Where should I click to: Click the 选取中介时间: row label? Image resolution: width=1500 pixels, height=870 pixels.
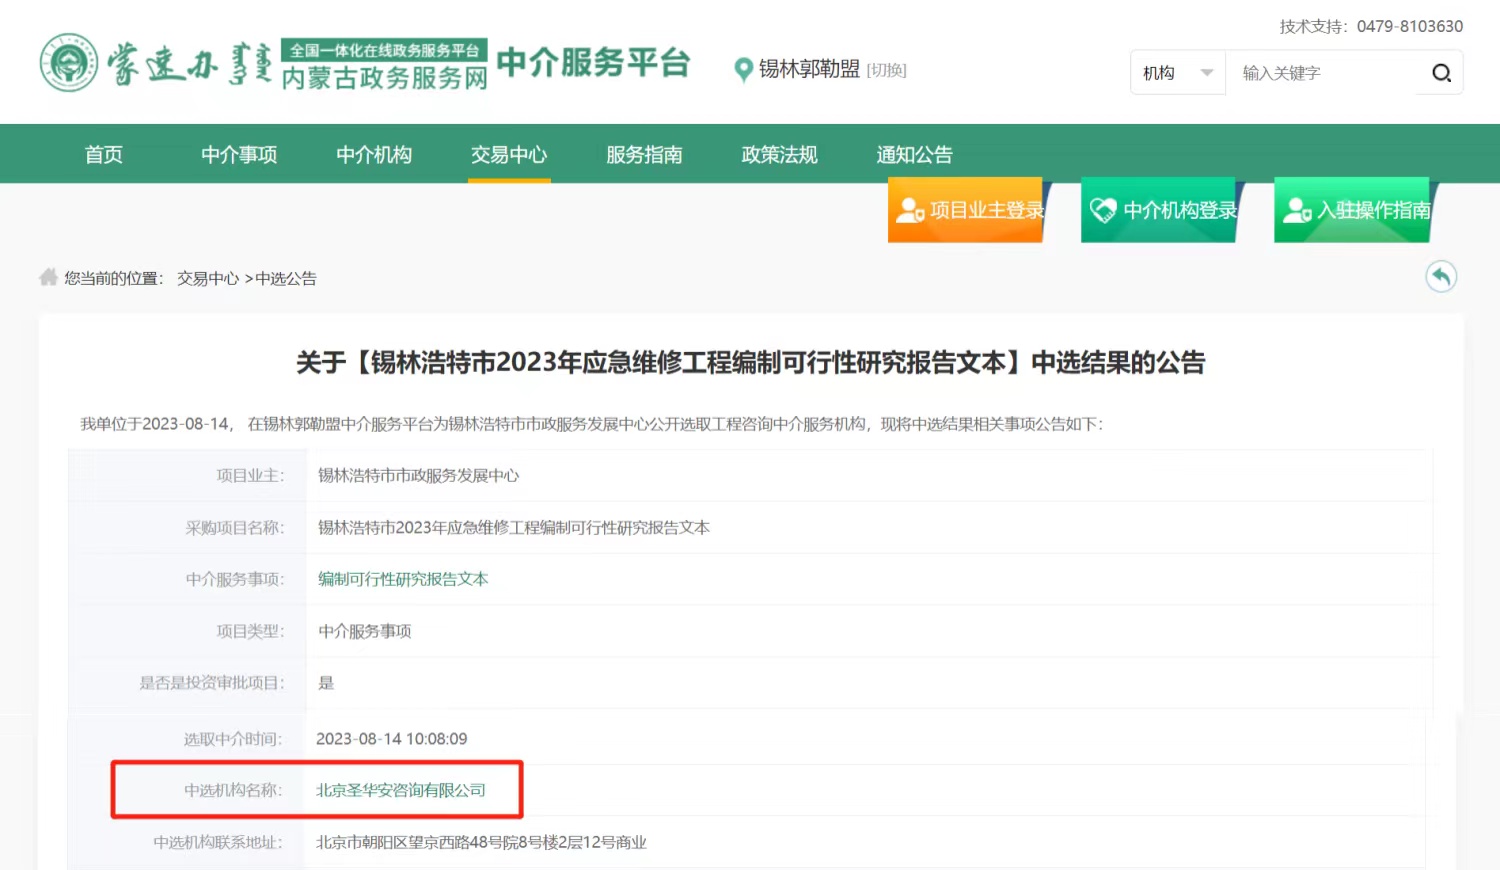pyautogui.click(x=233, y=738)
